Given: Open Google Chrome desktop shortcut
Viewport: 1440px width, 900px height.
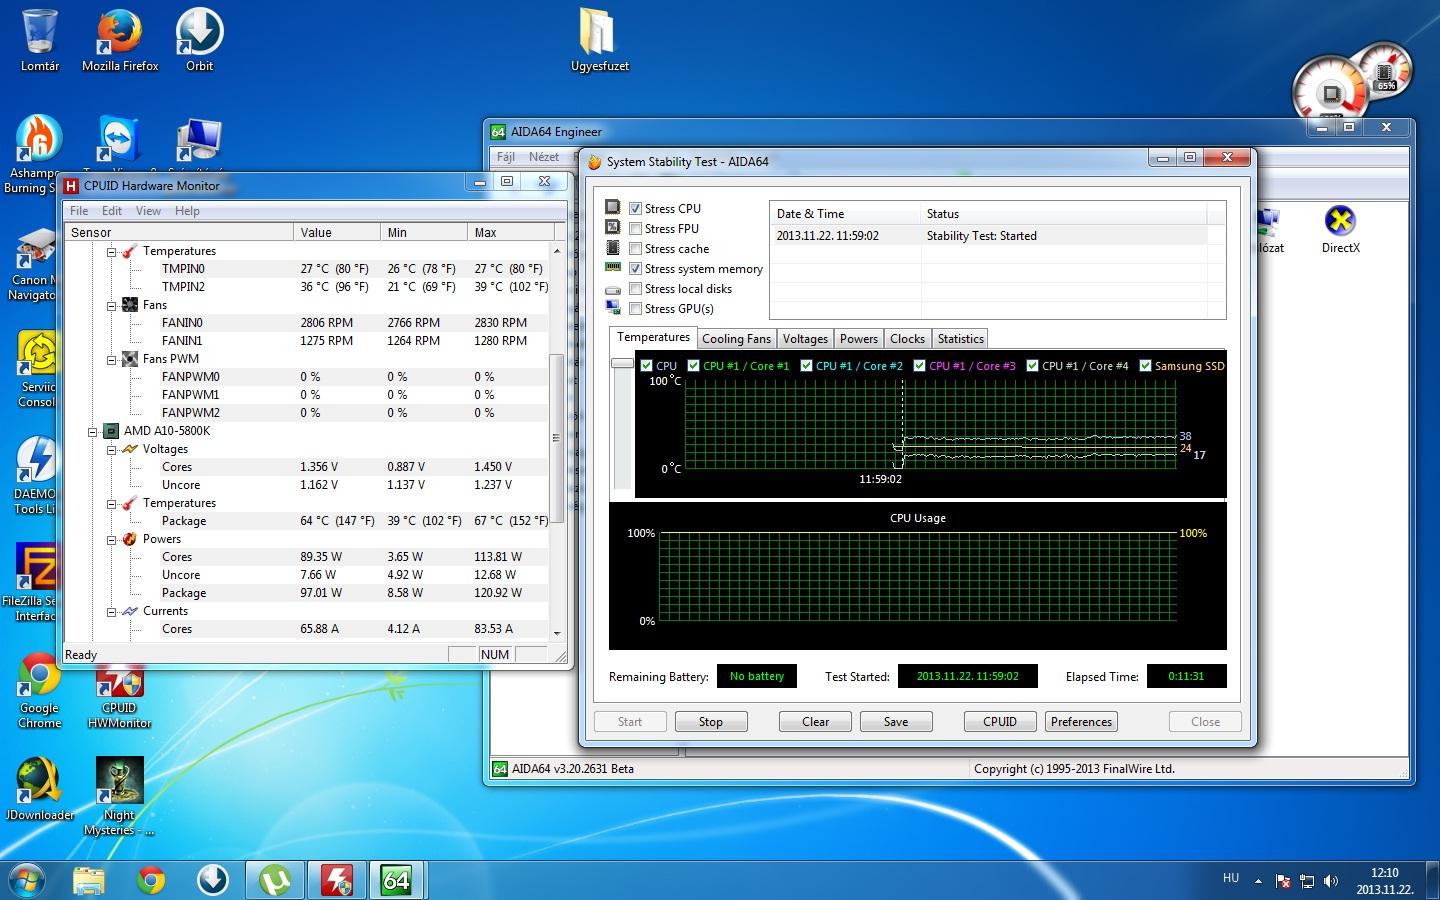Looking at the screenshot, I should tap(40, 690).
